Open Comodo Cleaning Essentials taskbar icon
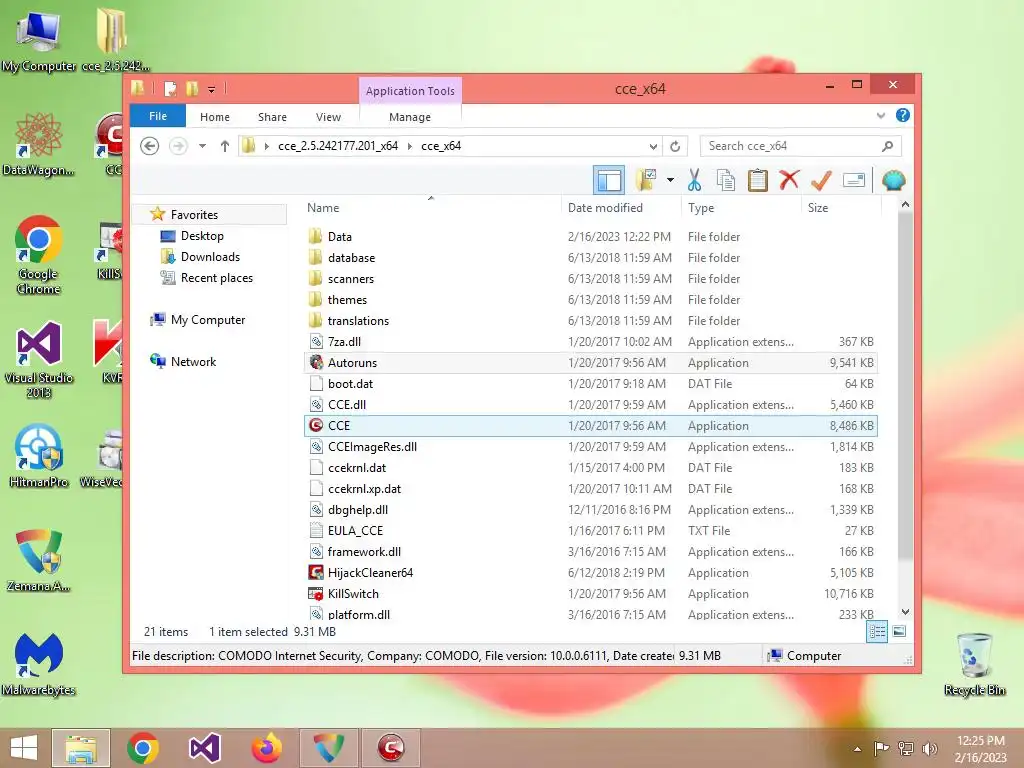The width and height of the screenshot is (1024, 768). (391, 748)
